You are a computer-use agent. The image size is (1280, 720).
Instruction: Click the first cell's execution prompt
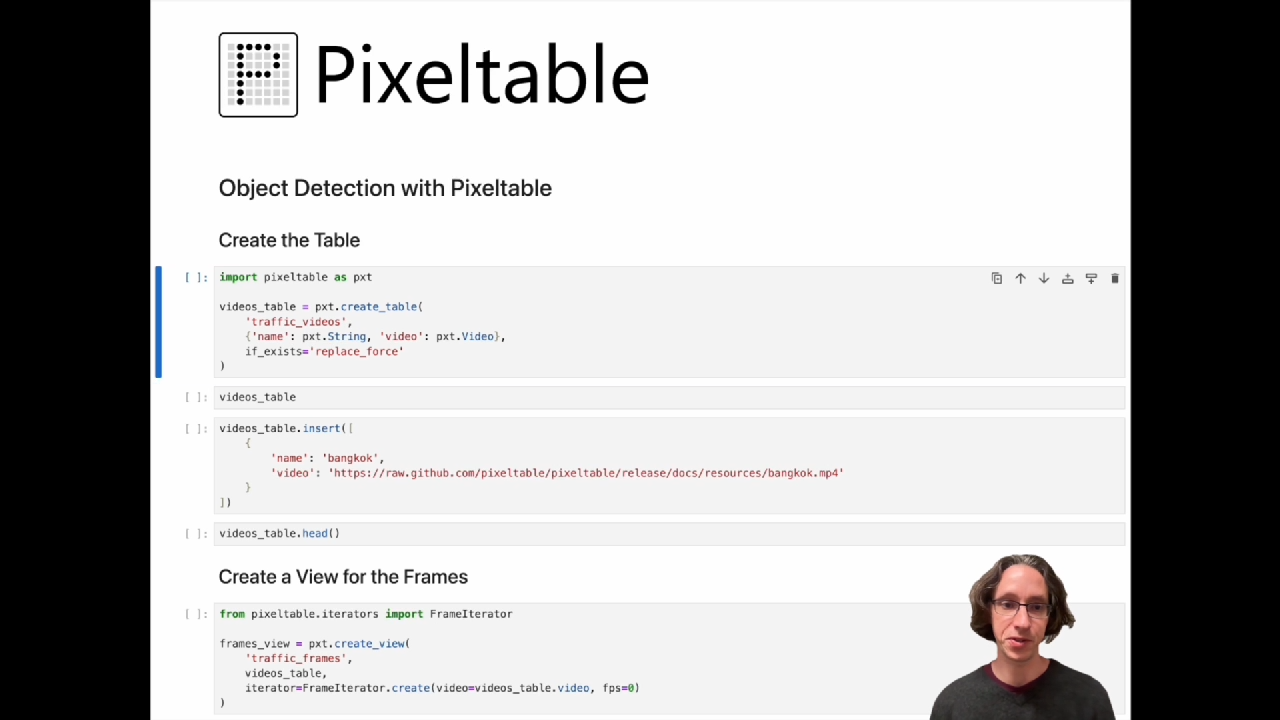tap(196, 278)
